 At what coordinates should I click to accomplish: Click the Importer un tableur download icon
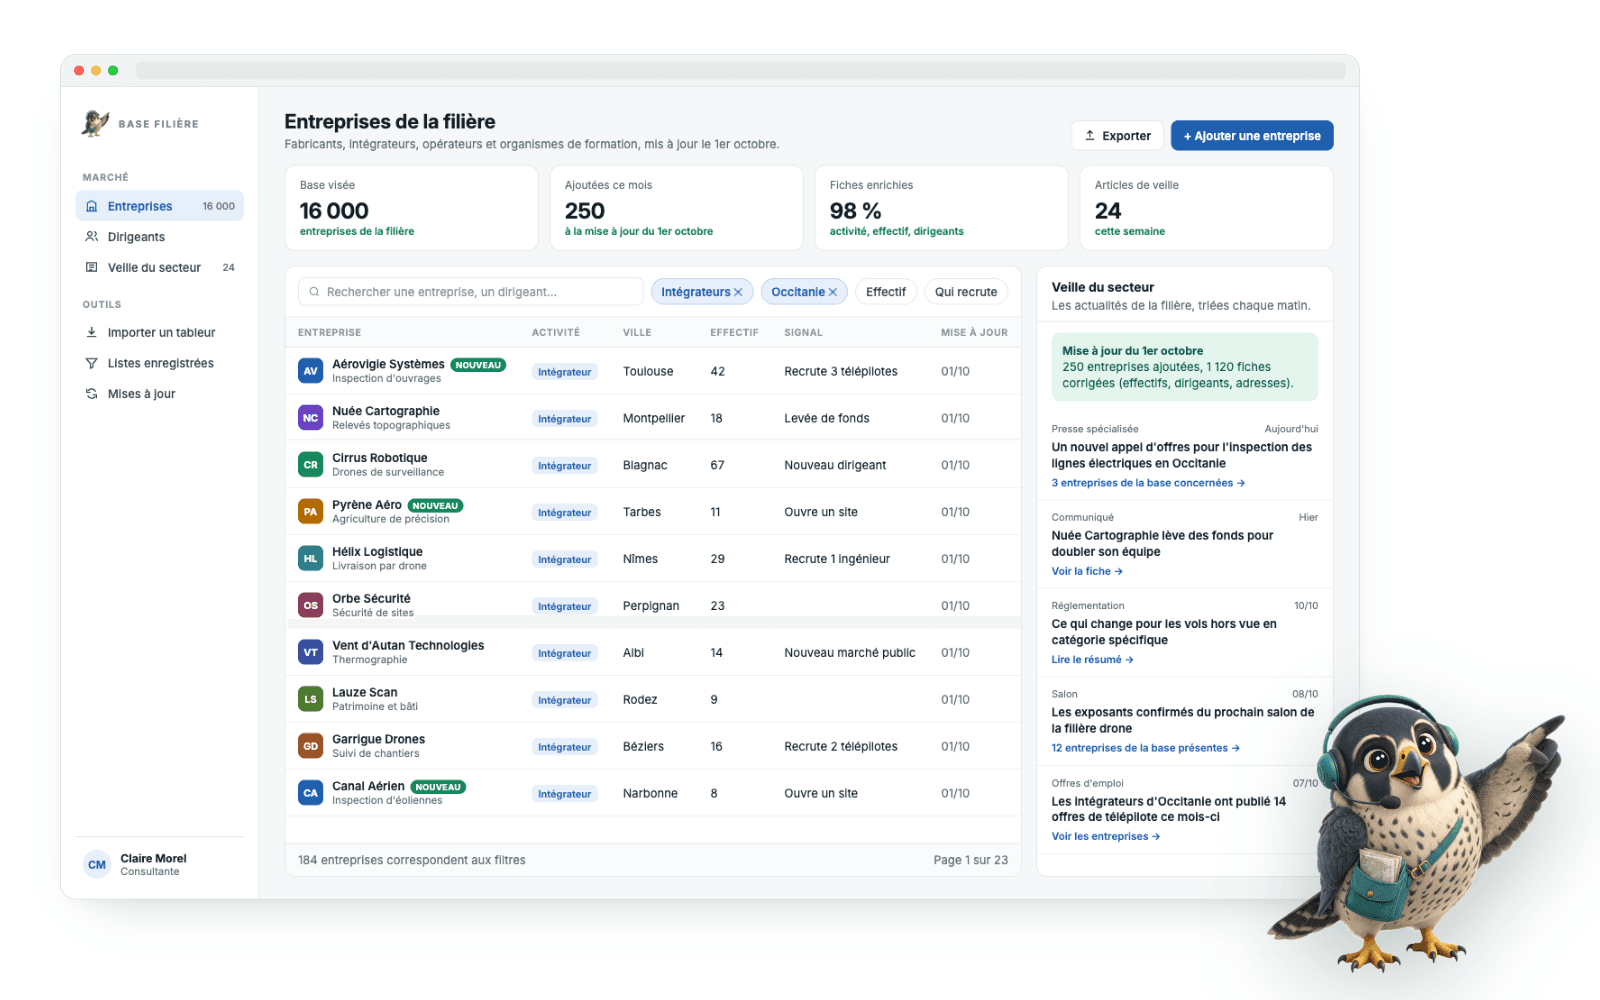pyautogui.click(x=92, y=332)
